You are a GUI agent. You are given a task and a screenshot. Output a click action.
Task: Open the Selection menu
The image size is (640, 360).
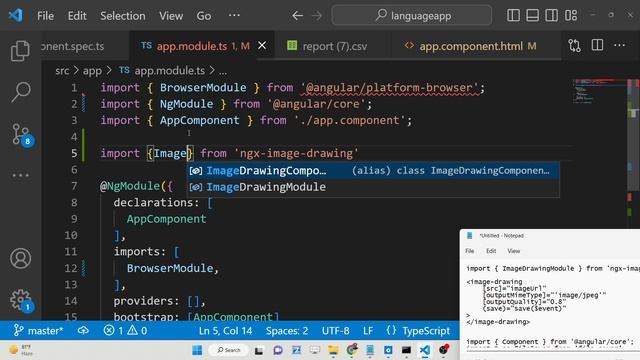122,16
